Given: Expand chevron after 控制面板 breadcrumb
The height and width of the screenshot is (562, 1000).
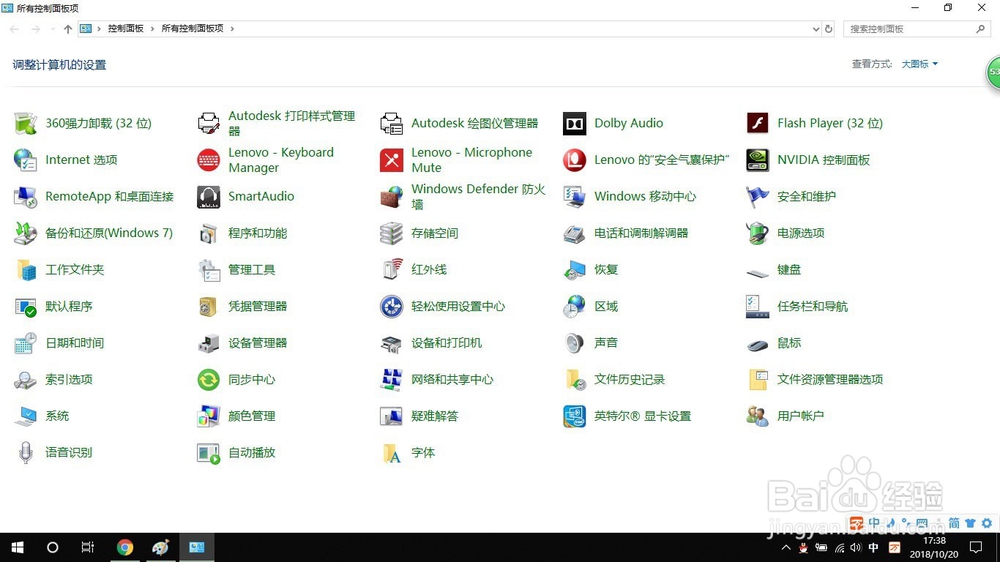Looking at the screenshot, I should (x=152, y=29).
